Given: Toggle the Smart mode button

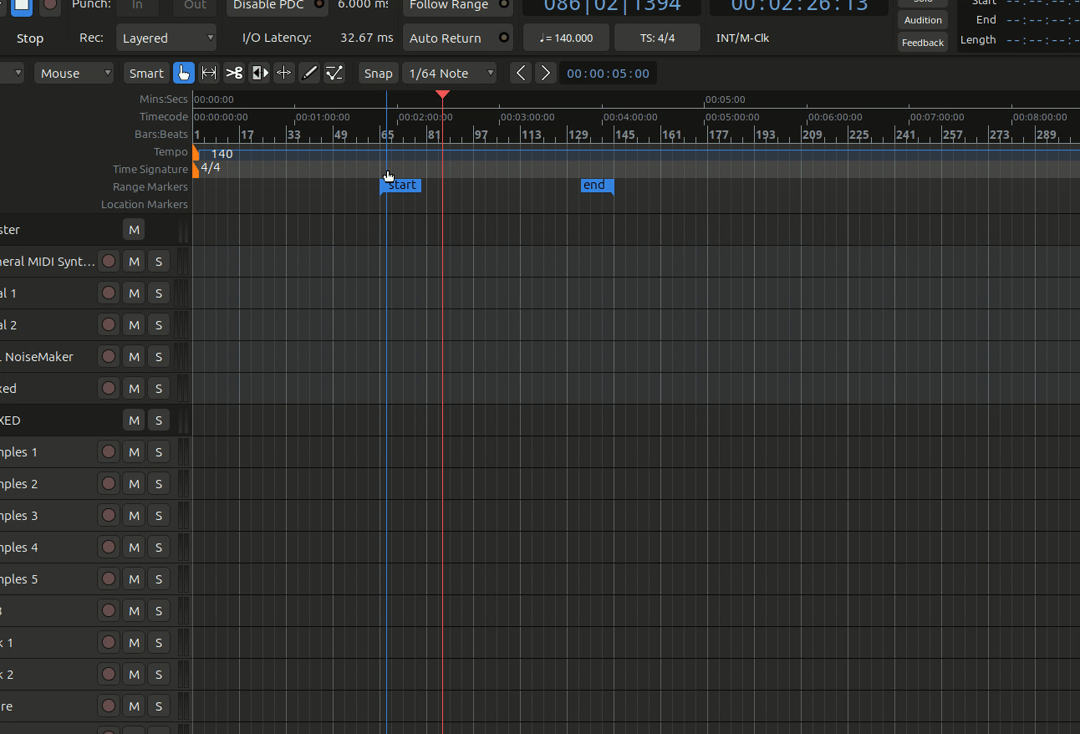Looking at the screenshot, I should click(146, 73).
